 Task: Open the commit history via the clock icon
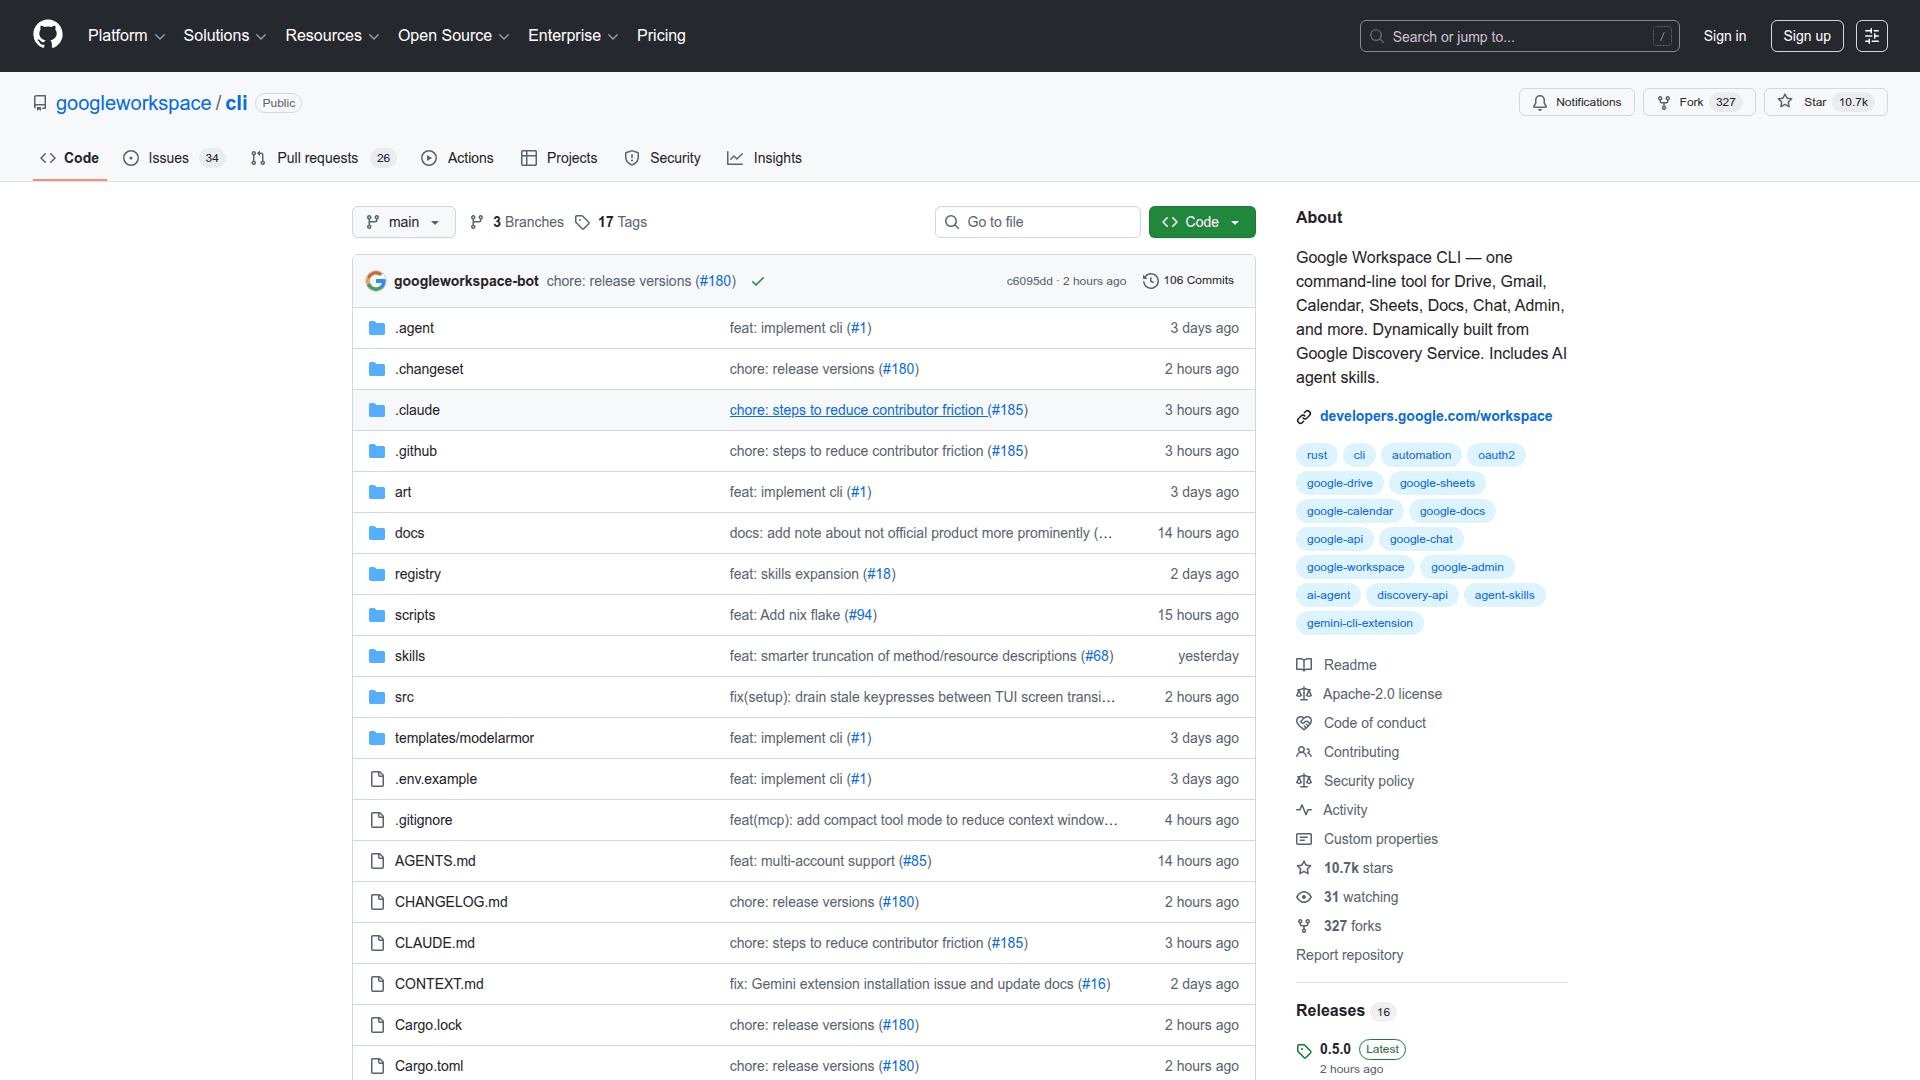pyautogui.click(x=1150, y=280)
